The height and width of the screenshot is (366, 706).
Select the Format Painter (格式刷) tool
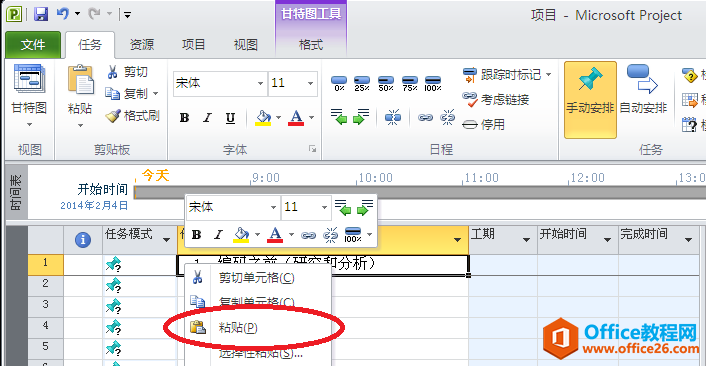pyautogui.click(x=133, y=116)
